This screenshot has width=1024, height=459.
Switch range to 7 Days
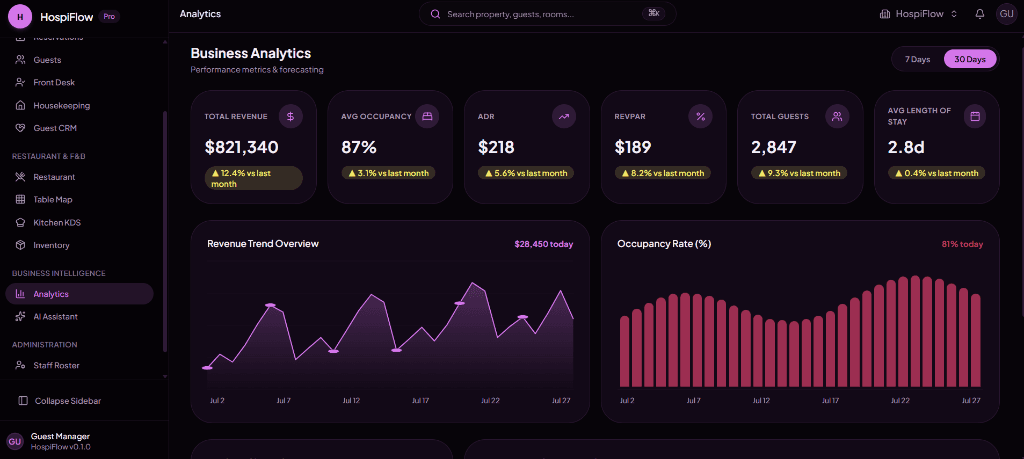pos(918,59)
